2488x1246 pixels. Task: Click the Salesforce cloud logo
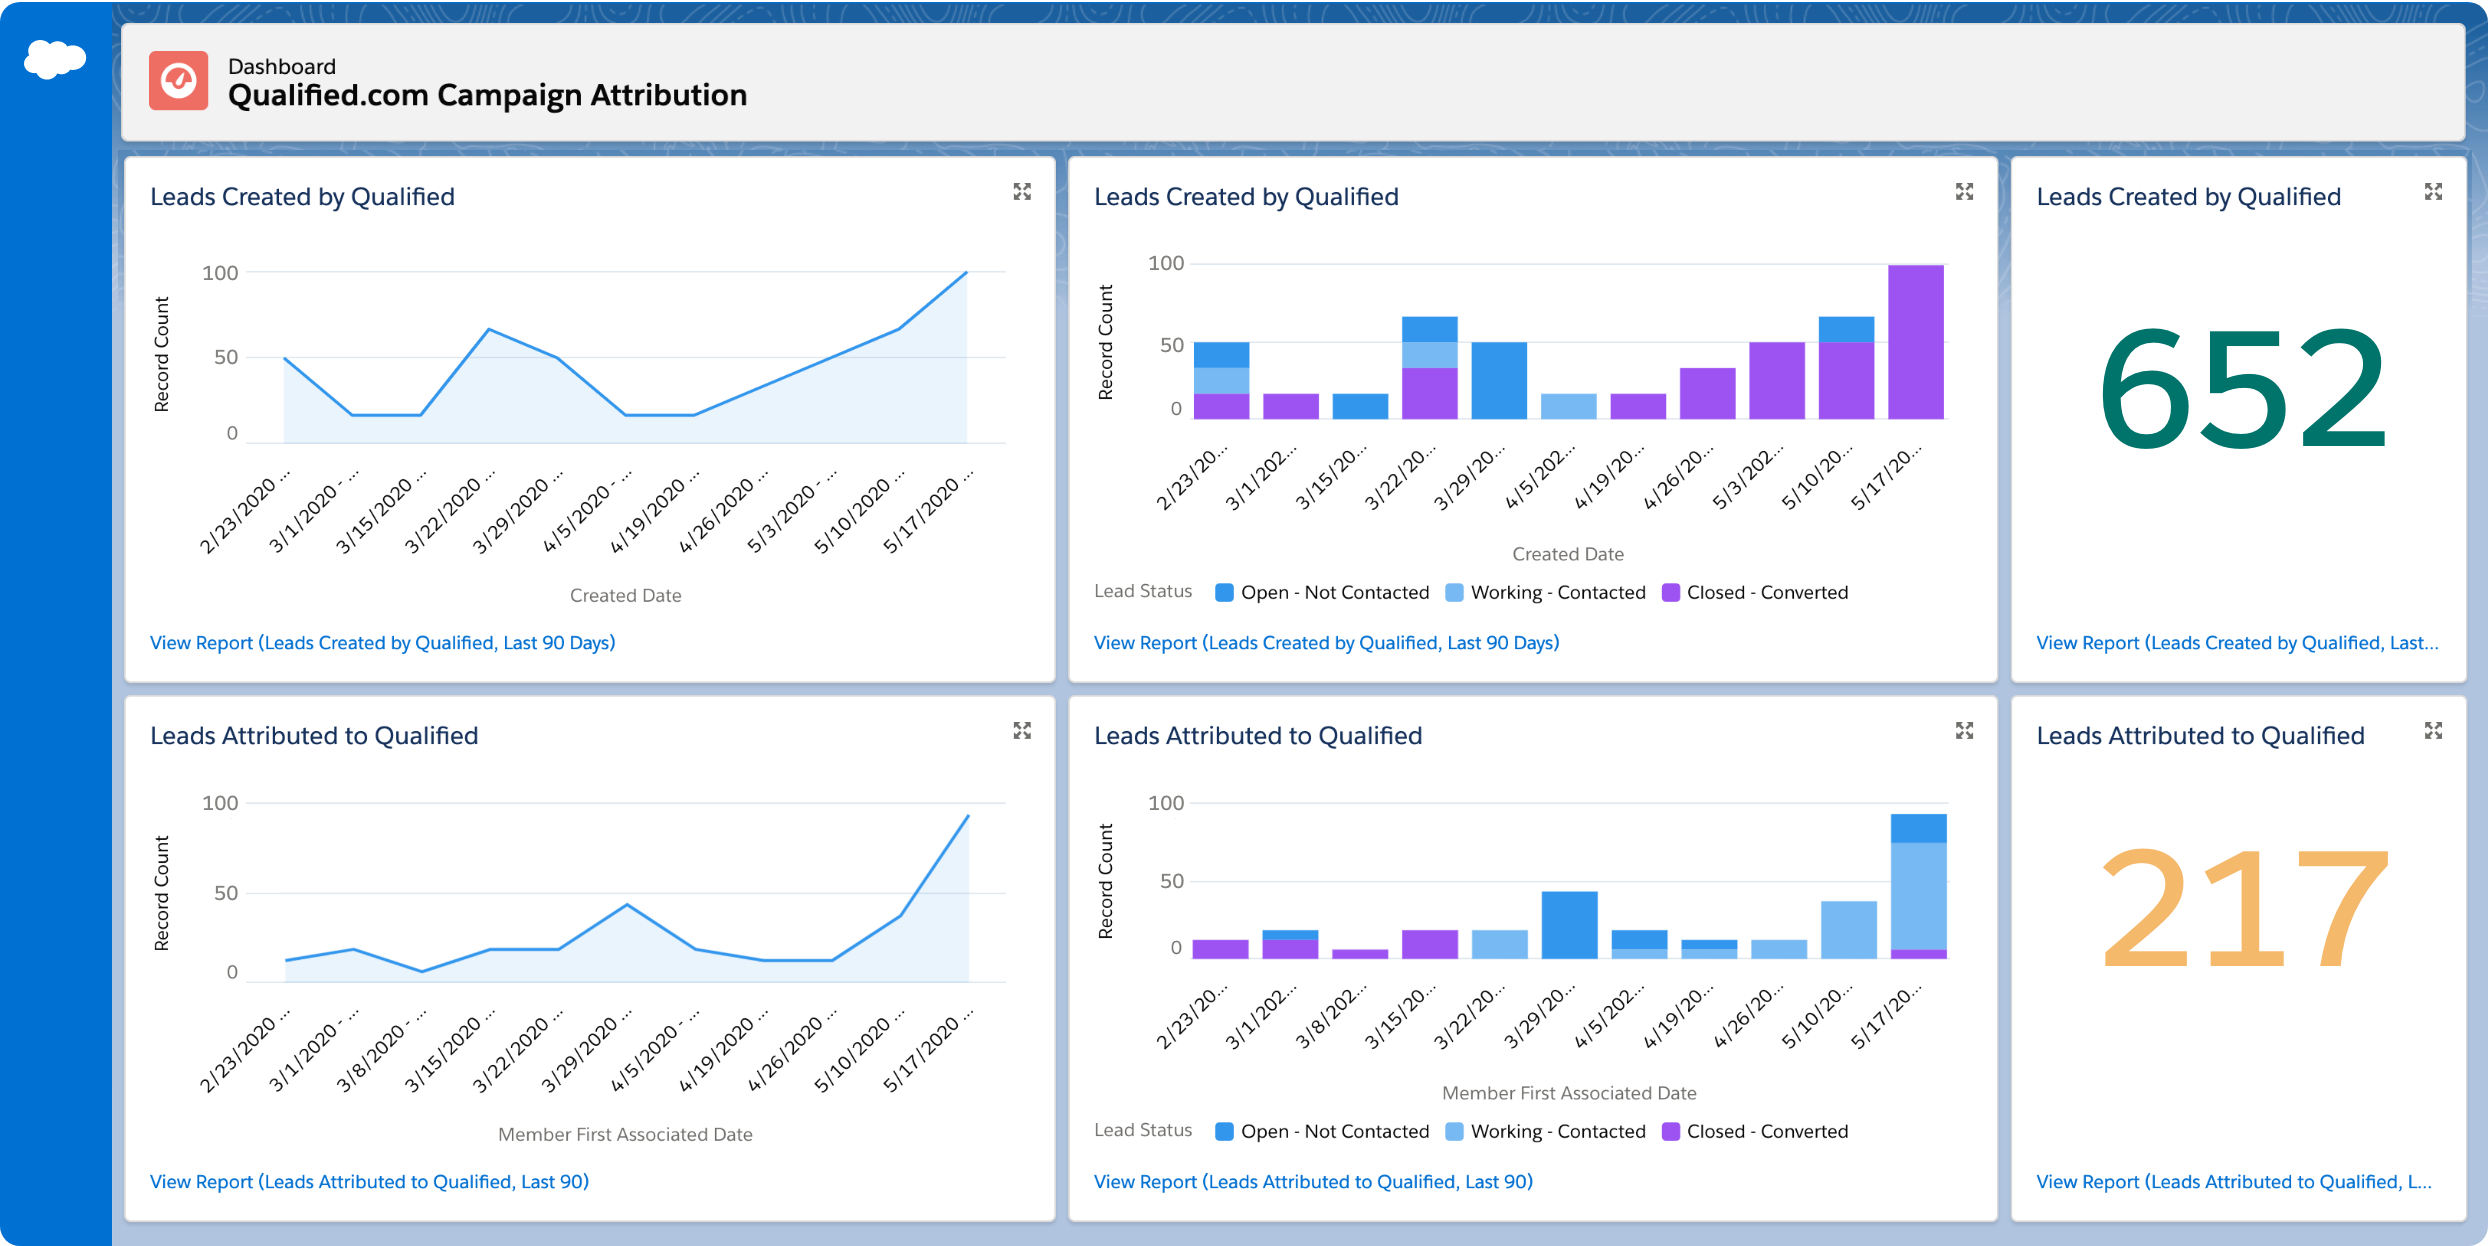click(x=55, y=60)
